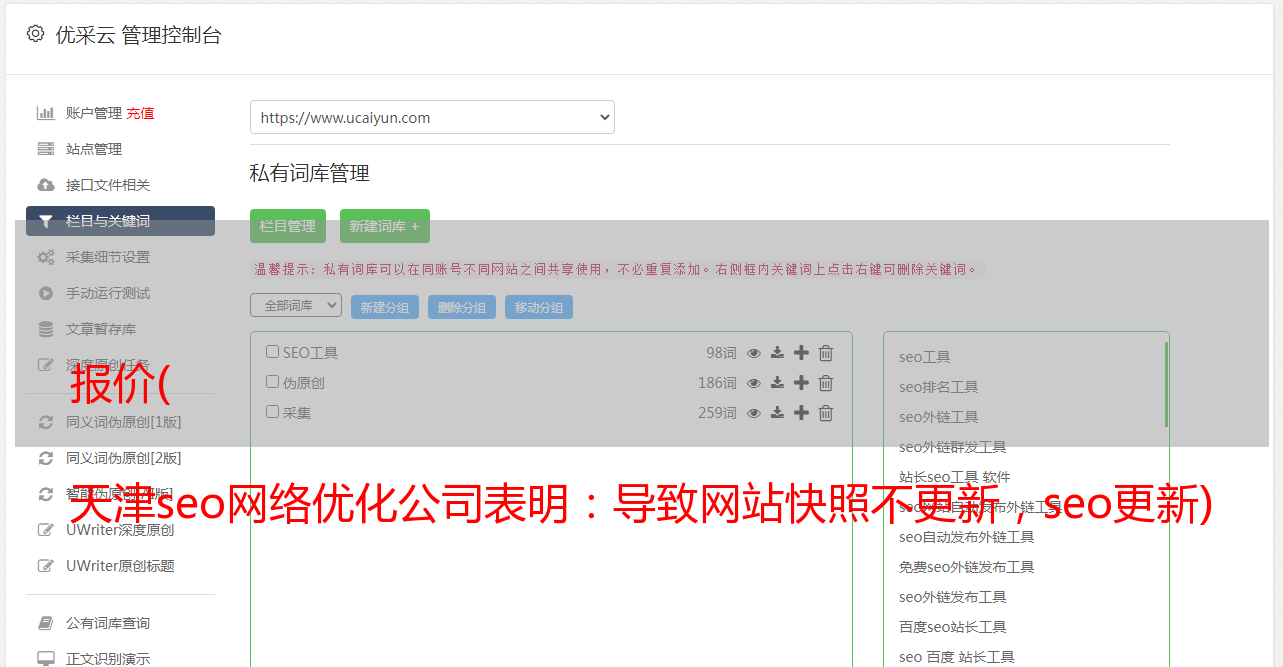Click the download icon for 伪原创 row
The image size is (1283, 667).
[777, 383]
